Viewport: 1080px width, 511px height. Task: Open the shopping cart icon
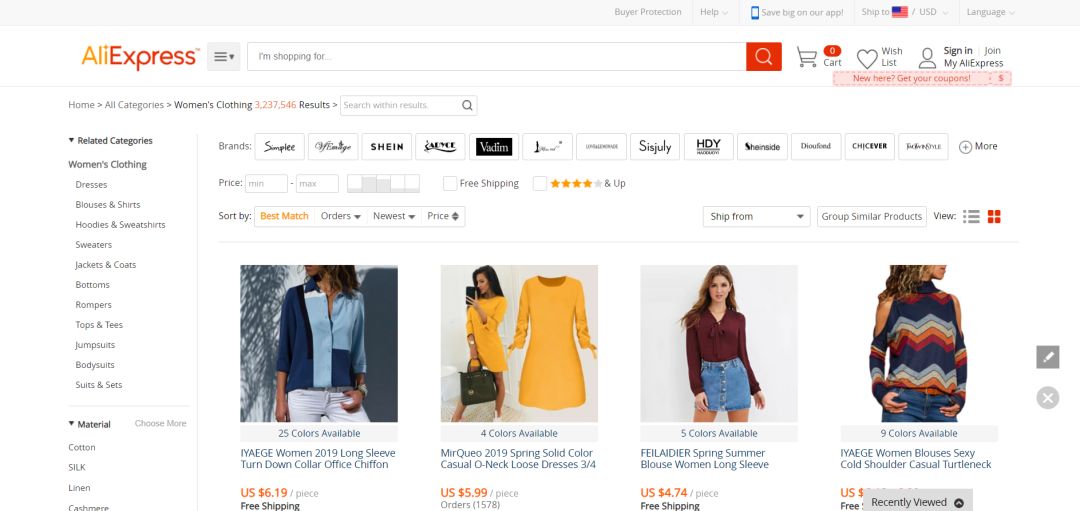807,56
